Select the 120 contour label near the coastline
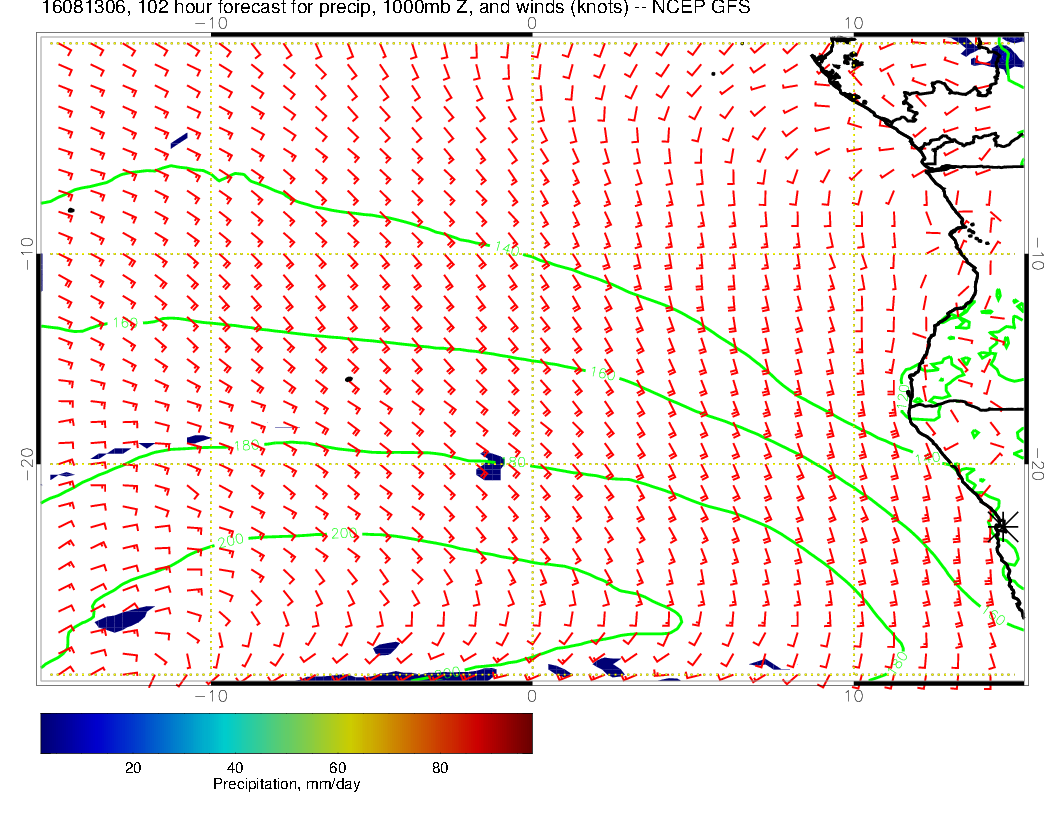The width and height of the screenshot is (1056, 816). [x=900, y=393]
